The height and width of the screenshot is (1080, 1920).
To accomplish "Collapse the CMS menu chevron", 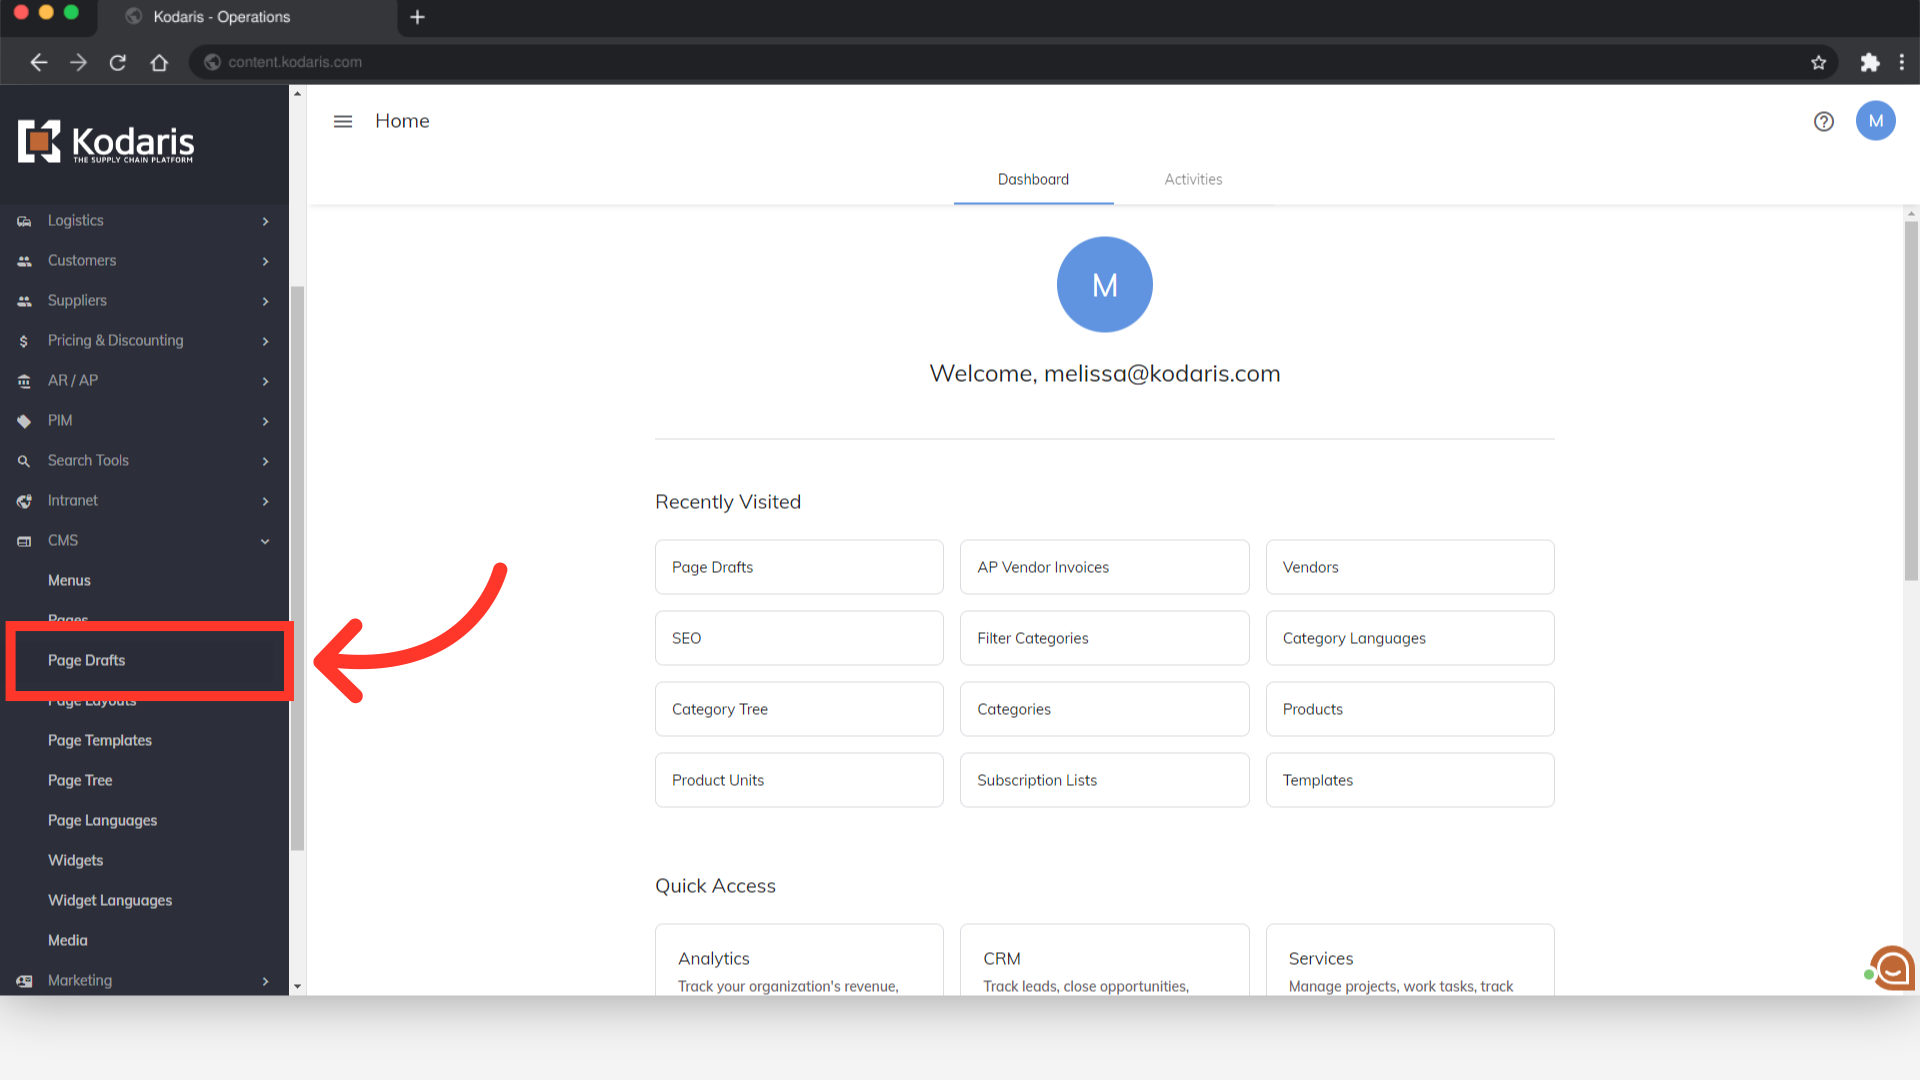I will pos(265,541).
